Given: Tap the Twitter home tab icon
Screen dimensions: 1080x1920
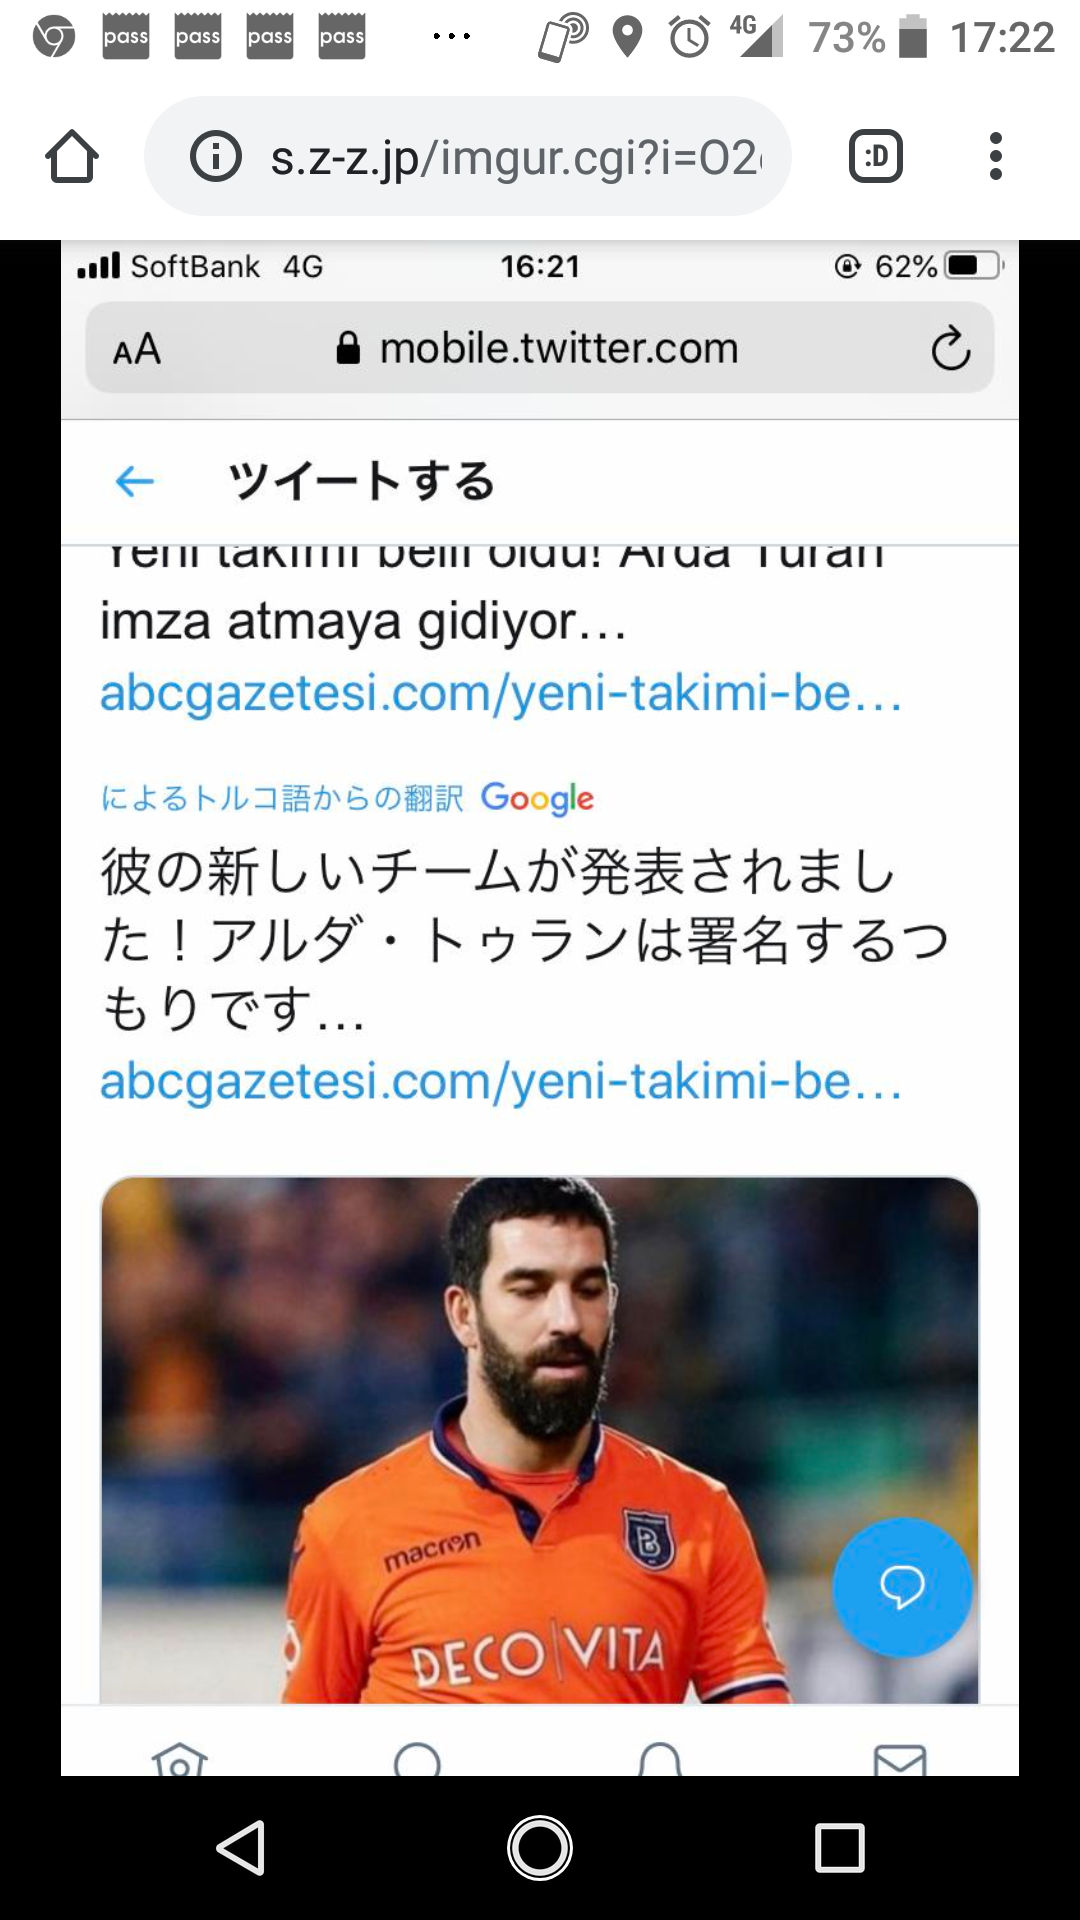Looking at the screenshot, I should (x=180, y=1759).
